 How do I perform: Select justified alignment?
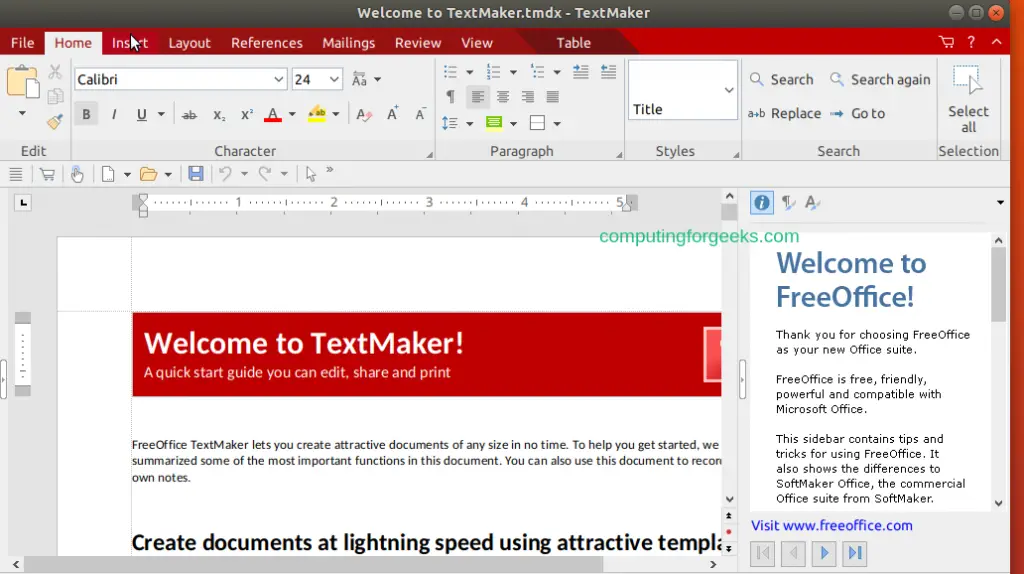(x=552, y=97)
